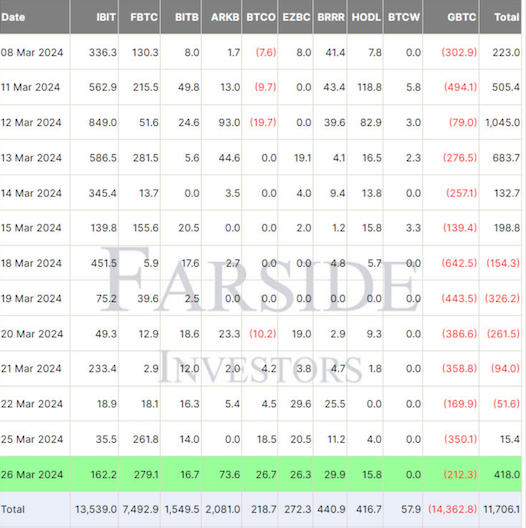Click FBTC cumulative total 7,492.9

141,509
